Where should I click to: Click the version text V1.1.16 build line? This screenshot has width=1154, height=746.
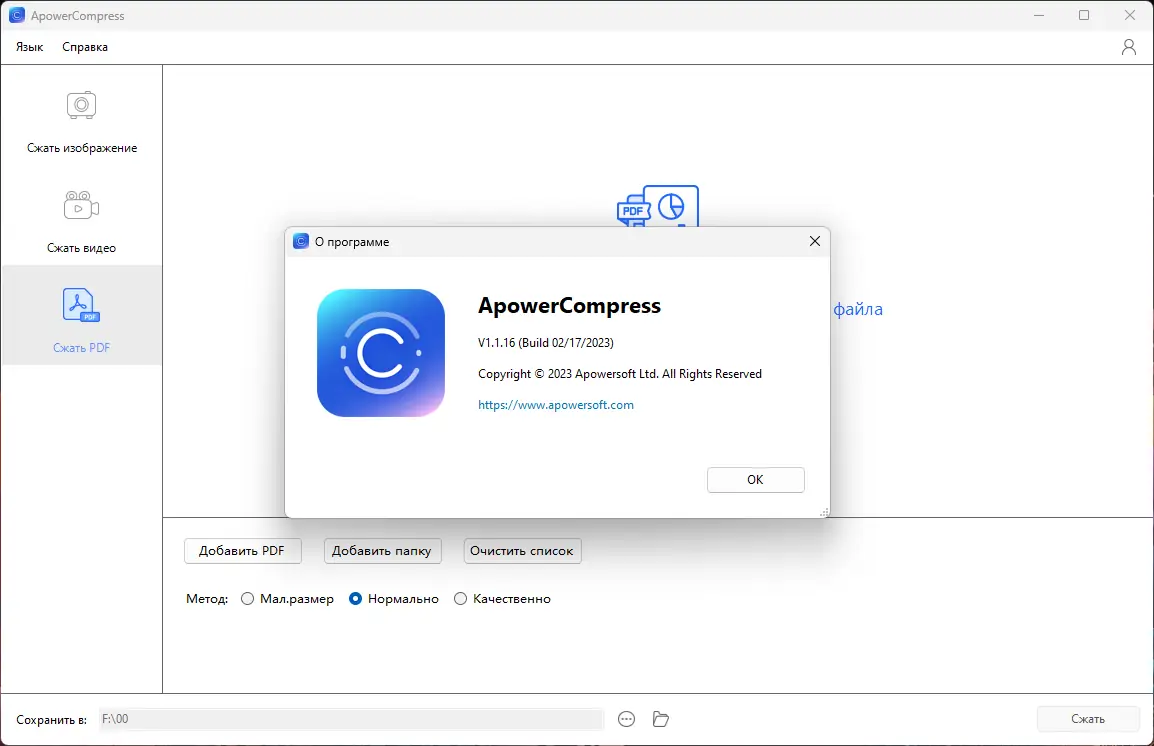tap(545, 343)
